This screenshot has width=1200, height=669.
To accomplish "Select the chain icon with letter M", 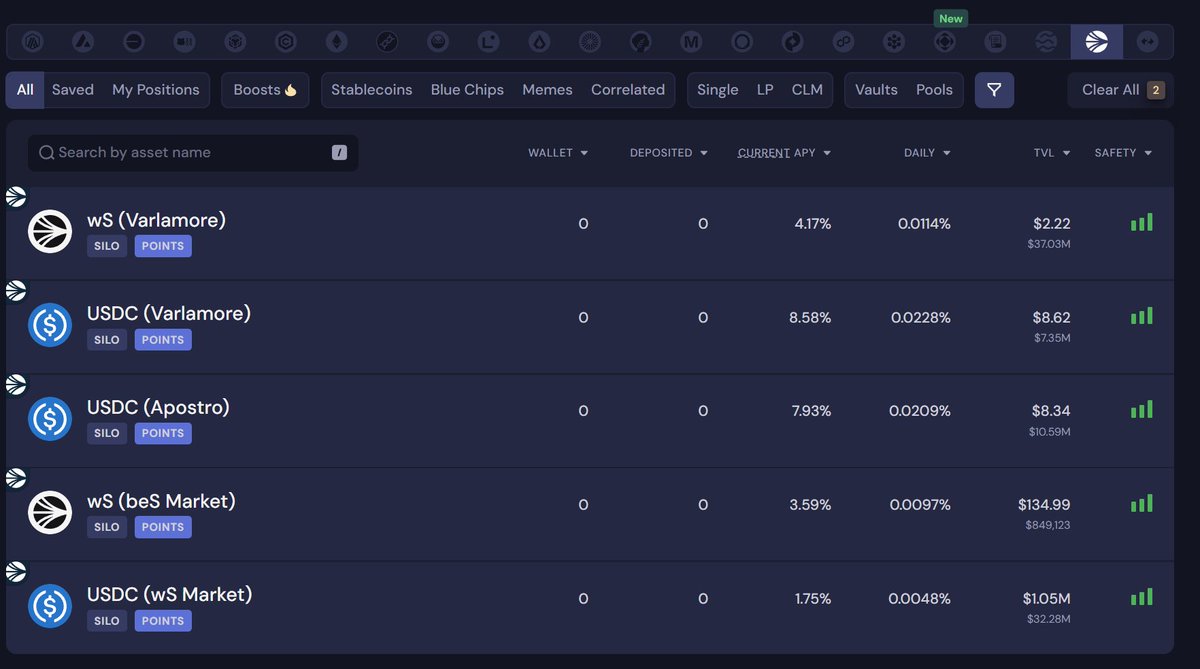I will click(x=691, y=42).
